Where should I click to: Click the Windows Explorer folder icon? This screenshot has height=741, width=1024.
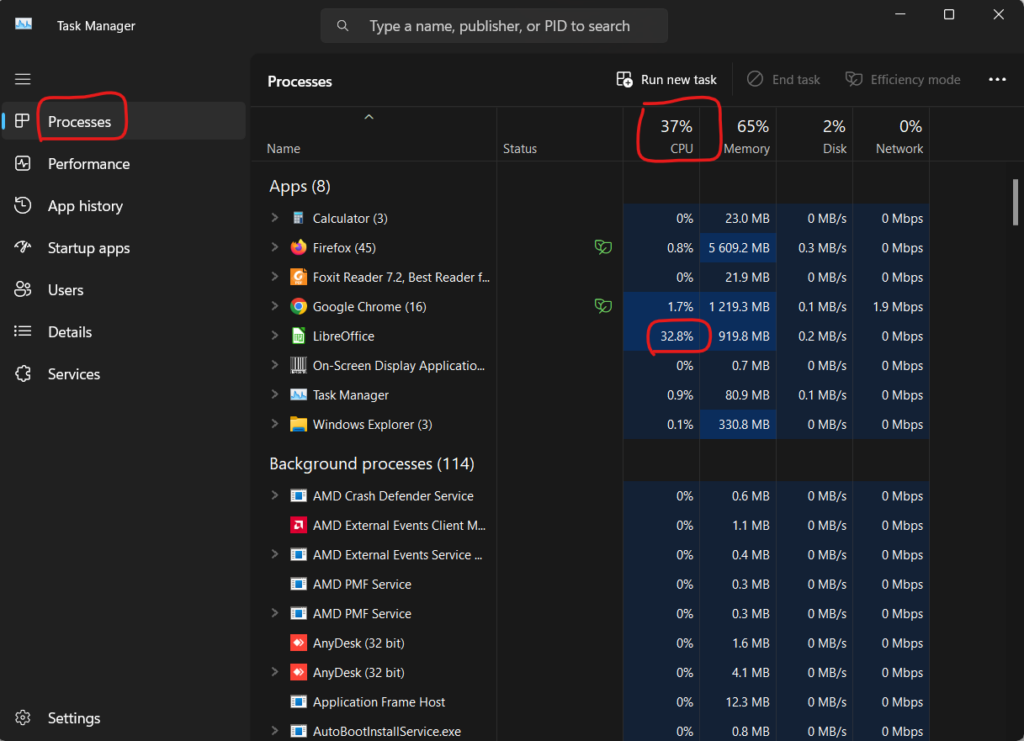[x=298, y=424]
